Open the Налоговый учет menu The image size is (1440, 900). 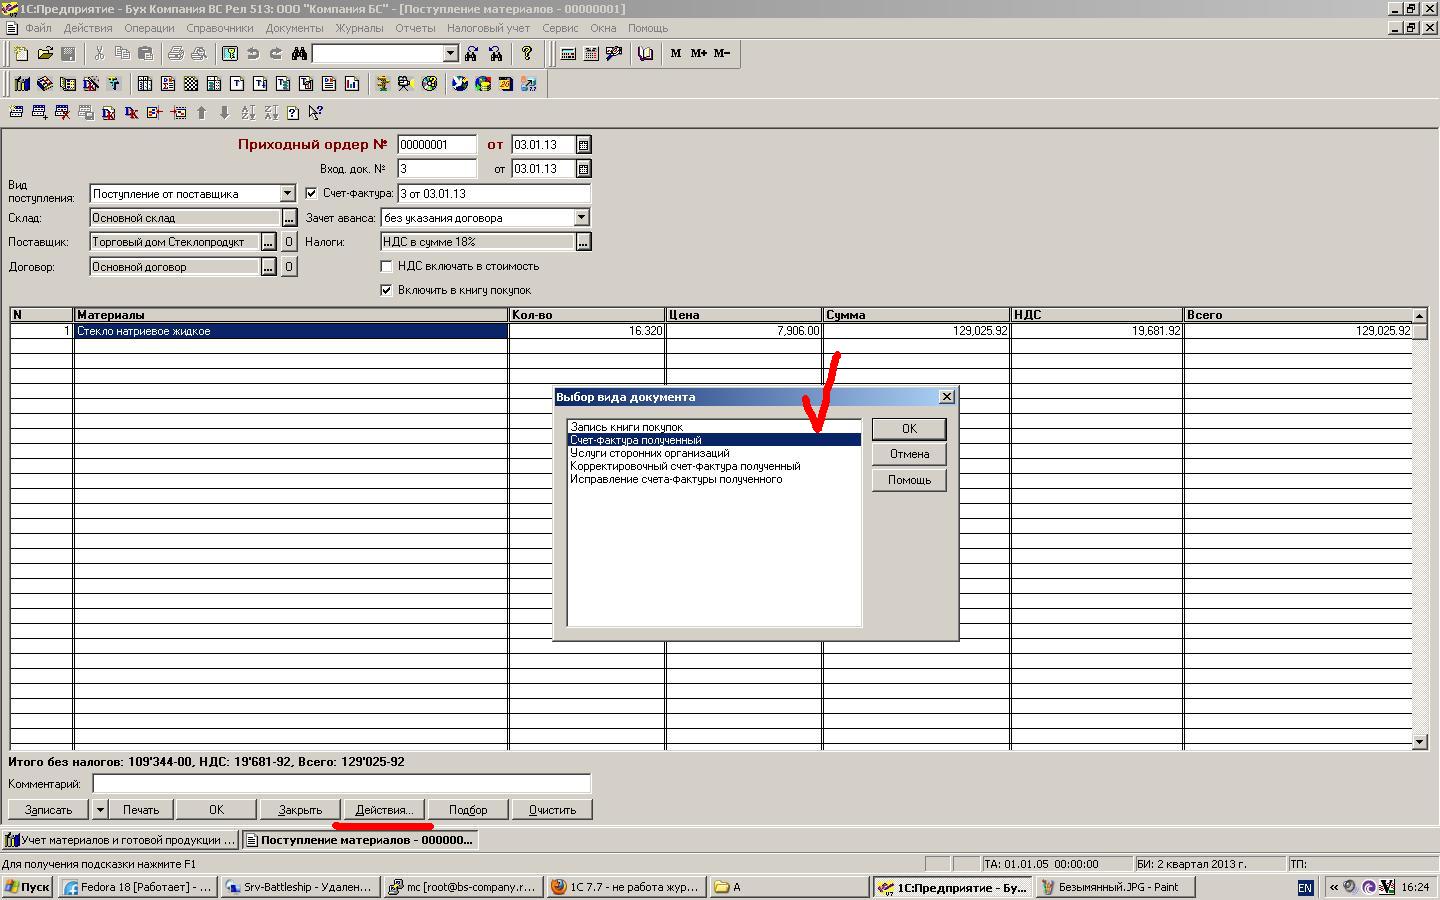click(488, 28)
